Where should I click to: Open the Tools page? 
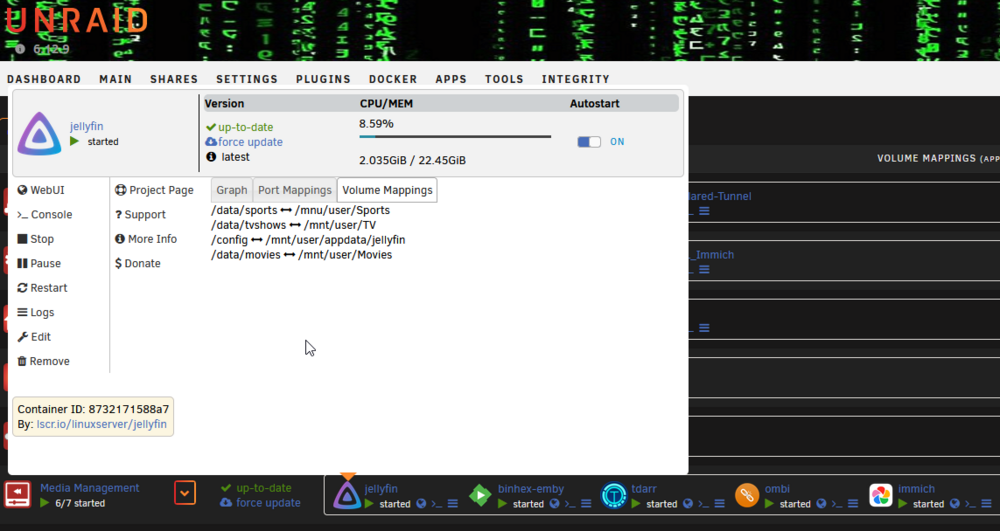coord(504,79)
